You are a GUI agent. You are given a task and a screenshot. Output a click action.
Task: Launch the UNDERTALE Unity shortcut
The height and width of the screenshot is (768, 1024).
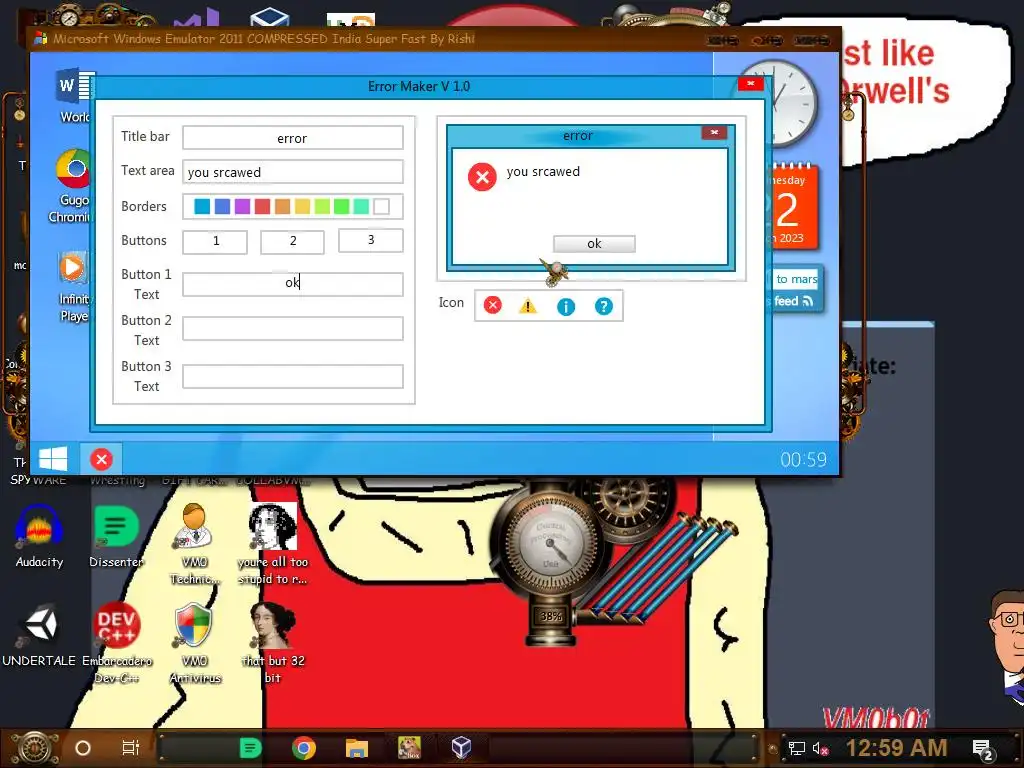39,635
